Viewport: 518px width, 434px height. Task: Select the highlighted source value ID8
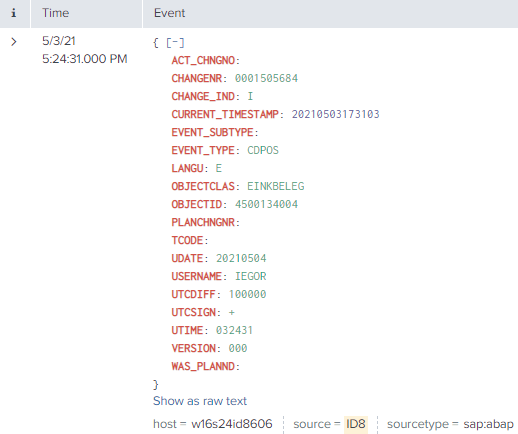pyautogui.click(x=356, y=424)
